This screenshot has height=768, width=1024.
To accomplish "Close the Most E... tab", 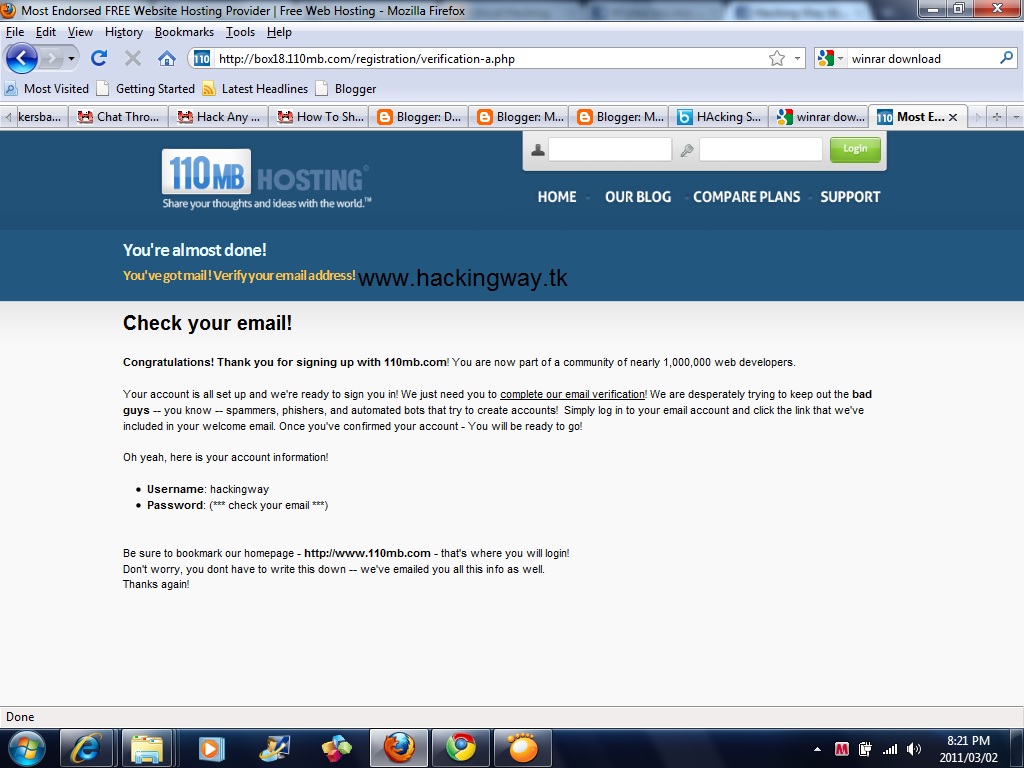I will [x=953, y=118].
